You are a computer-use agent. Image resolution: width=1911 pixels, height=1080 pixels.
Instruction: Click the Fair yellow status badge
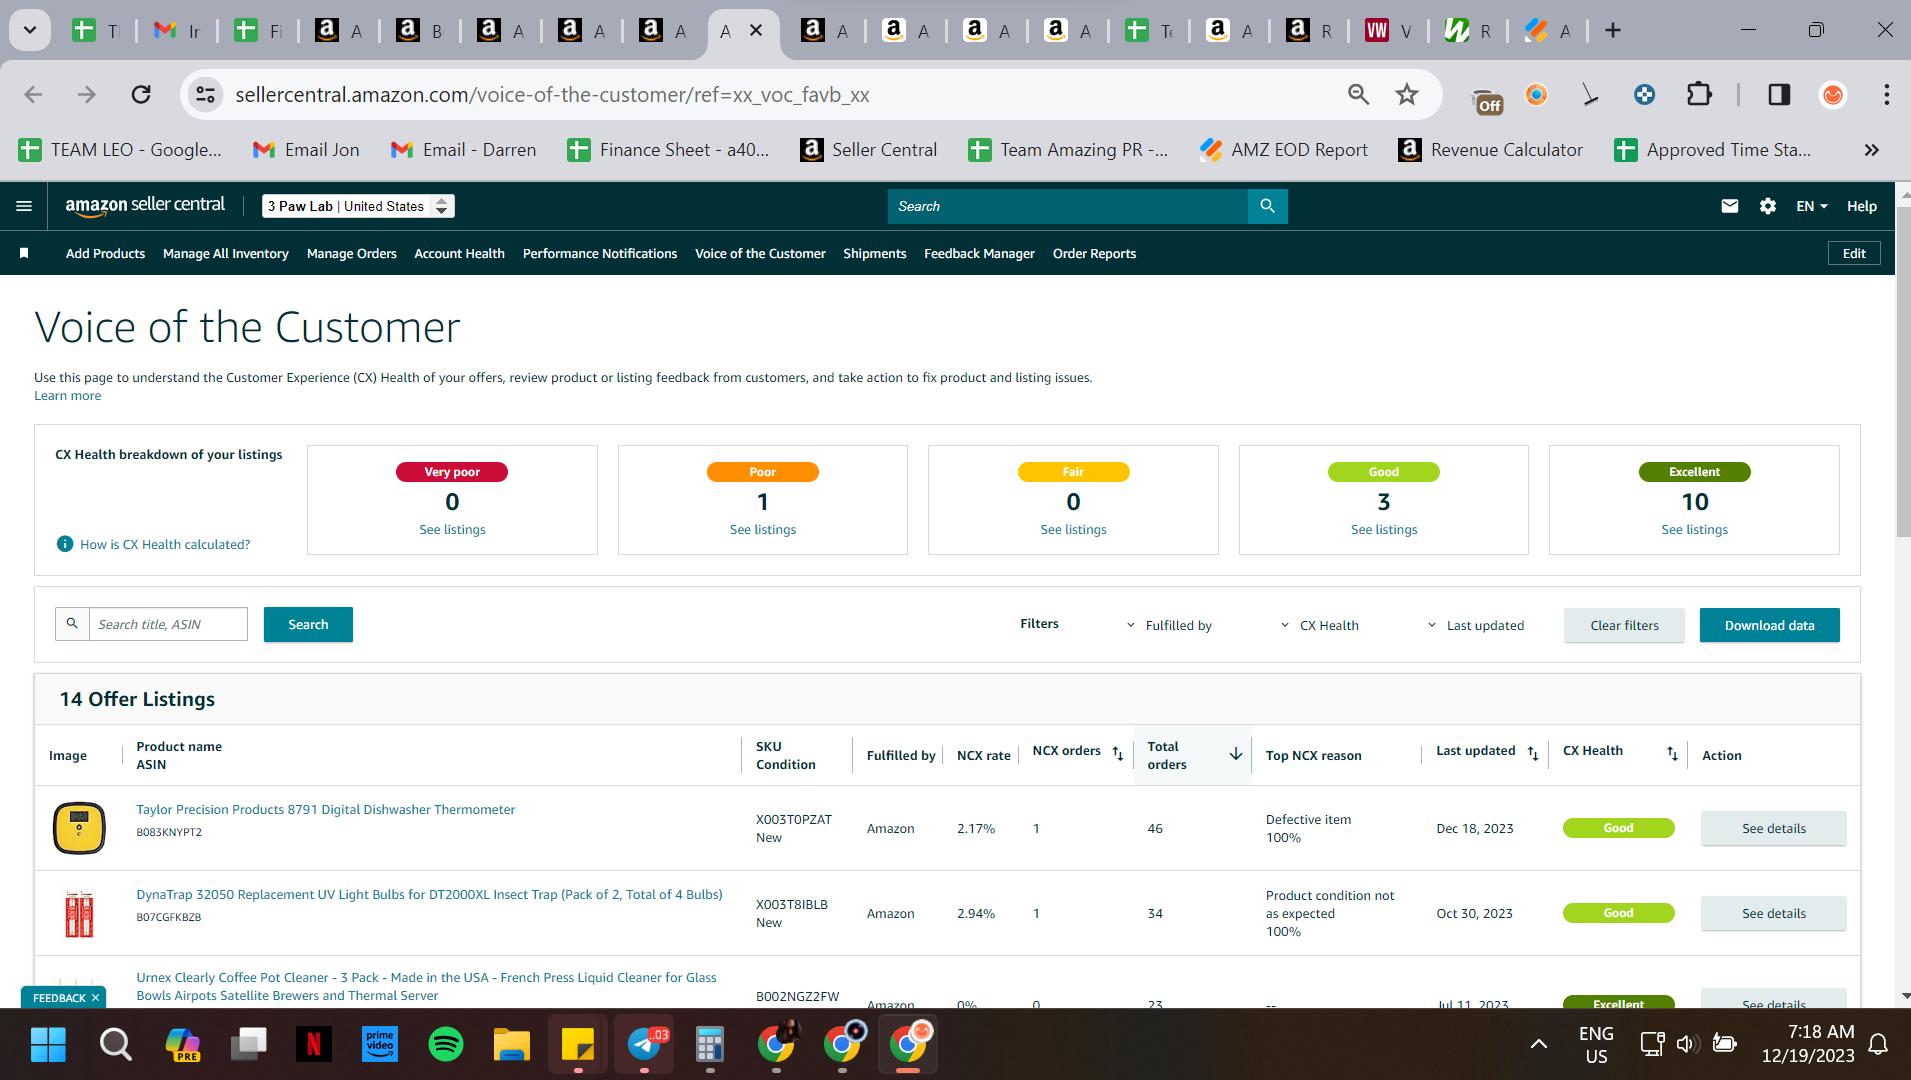1073,472
